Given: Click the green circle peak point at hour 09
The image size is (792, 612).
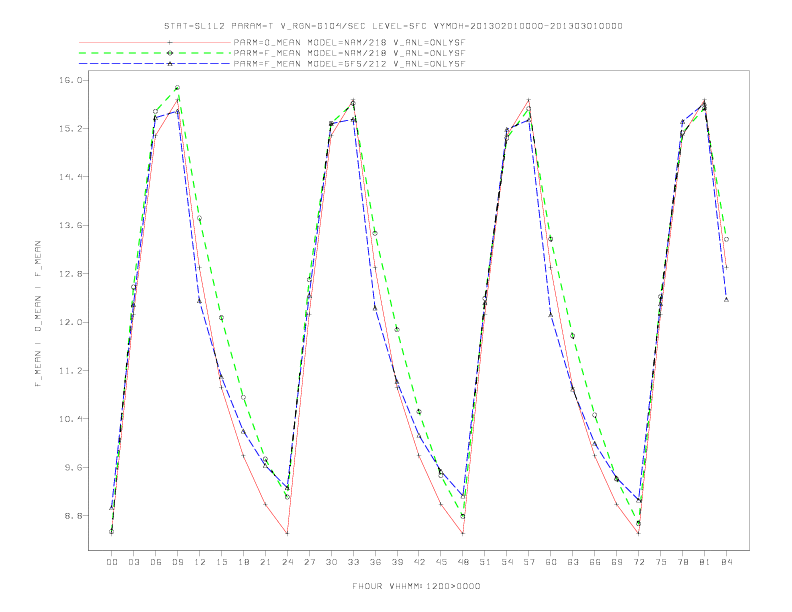Looking at the screenshot, I should pyautogui.click(x=177, y=88).
